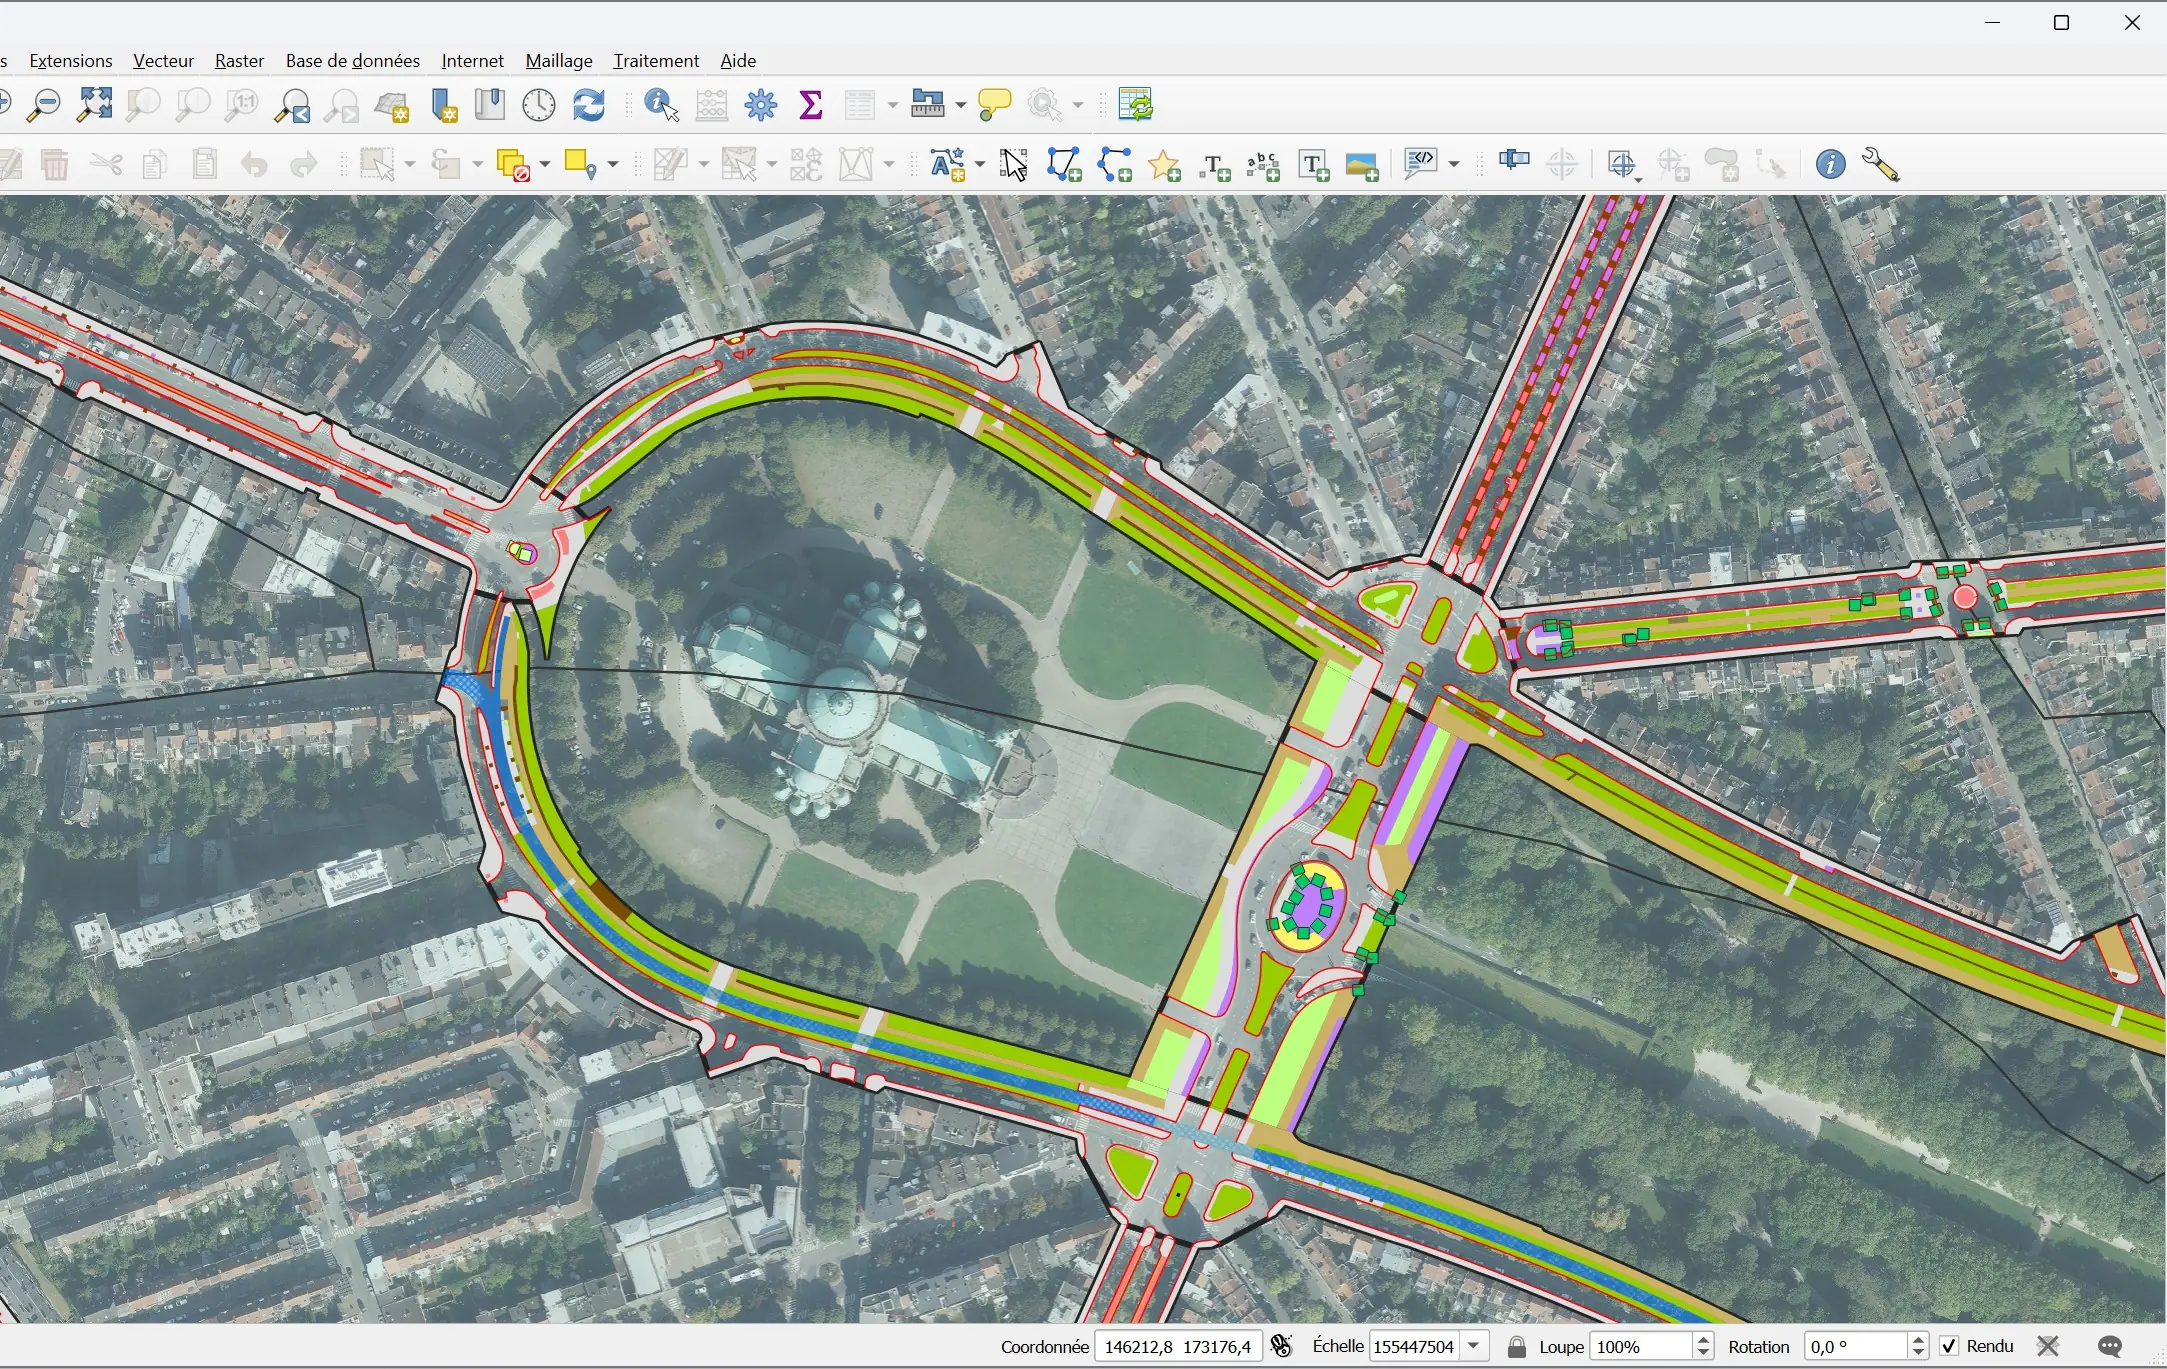This screenshot has height=1369, width=2167.
Task: Click the Add Picture Annotation icon
Action: click(1362, 165)
